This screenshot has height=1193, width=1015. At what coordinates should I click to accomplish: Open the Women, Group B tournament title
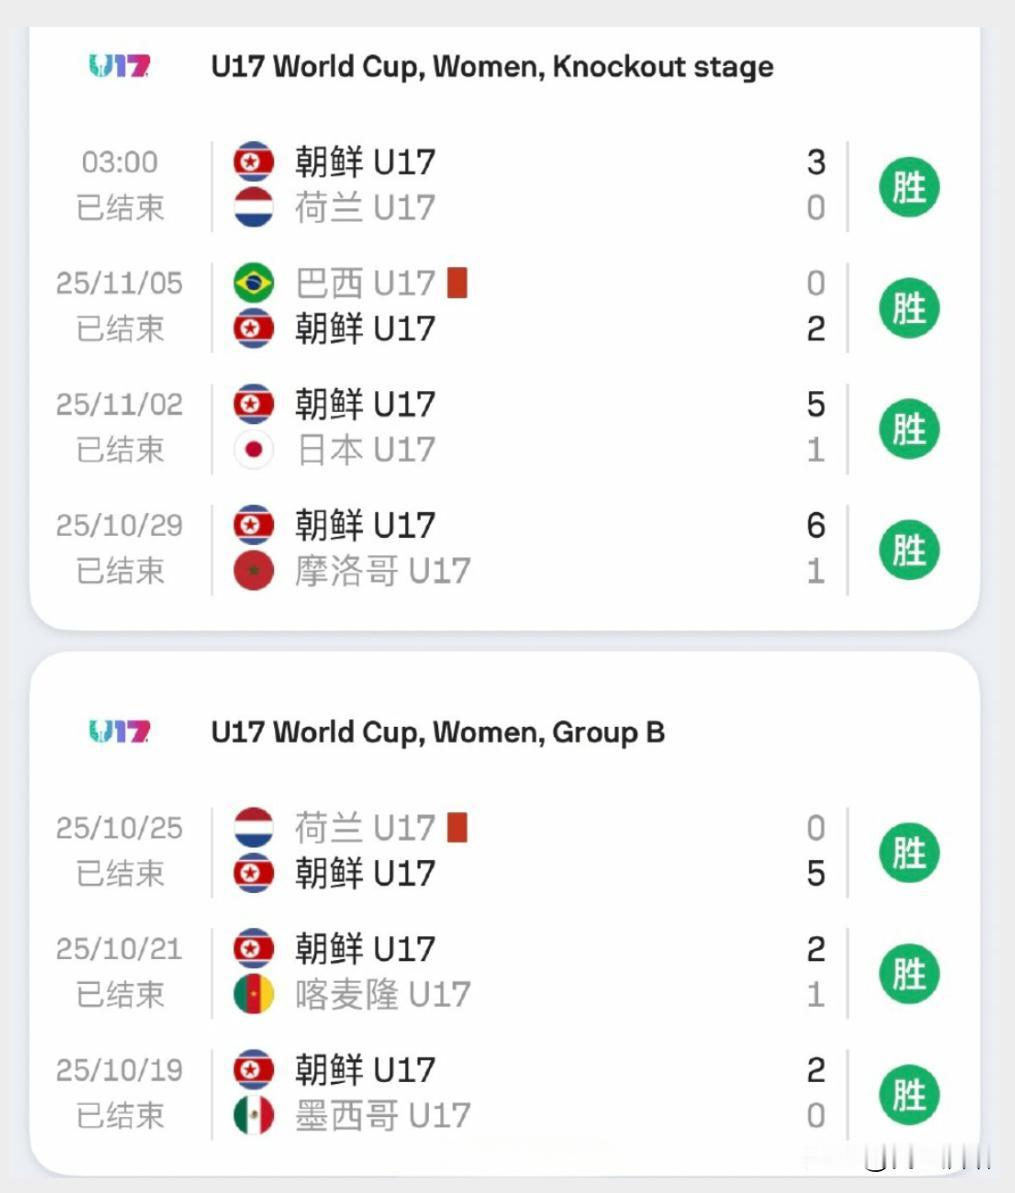click(438, 732)
